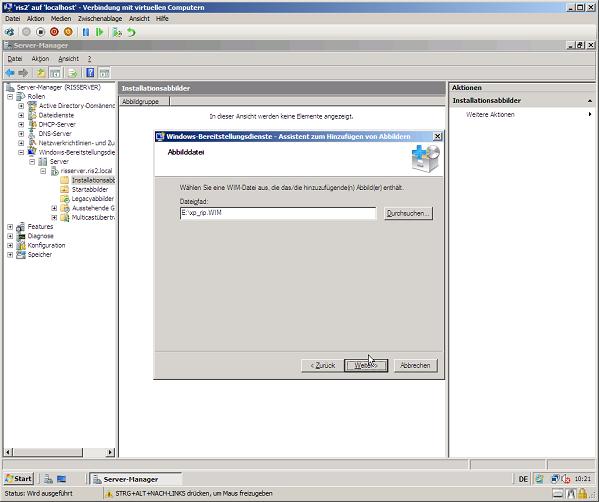The height and width of the screenshot is (502, 599).
Task: Open the Medien menu
Action: (x=61, y=18)
